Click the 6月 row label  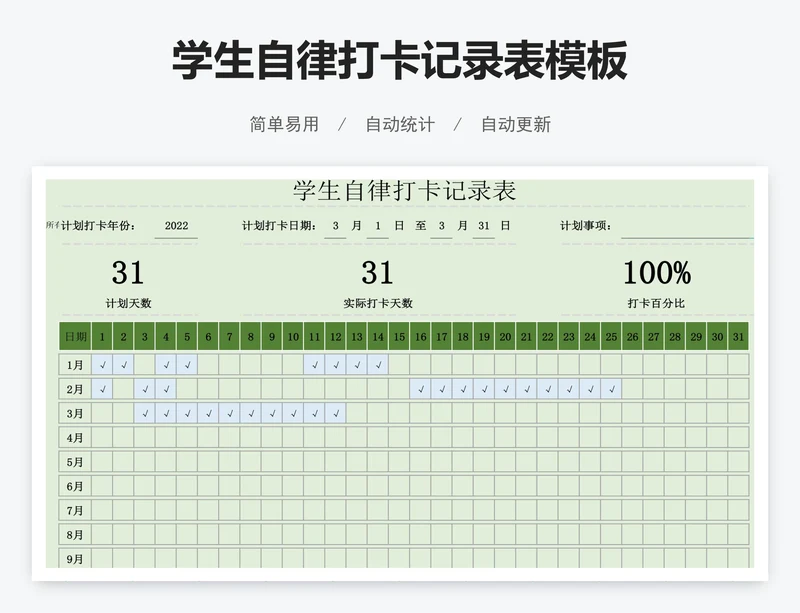(x=75, y=486)
